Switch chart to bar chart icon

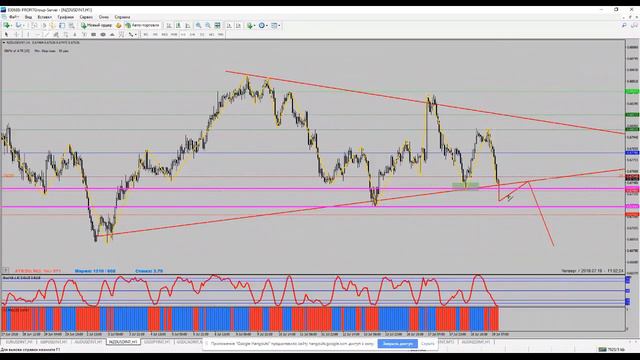tap(169, 25)
